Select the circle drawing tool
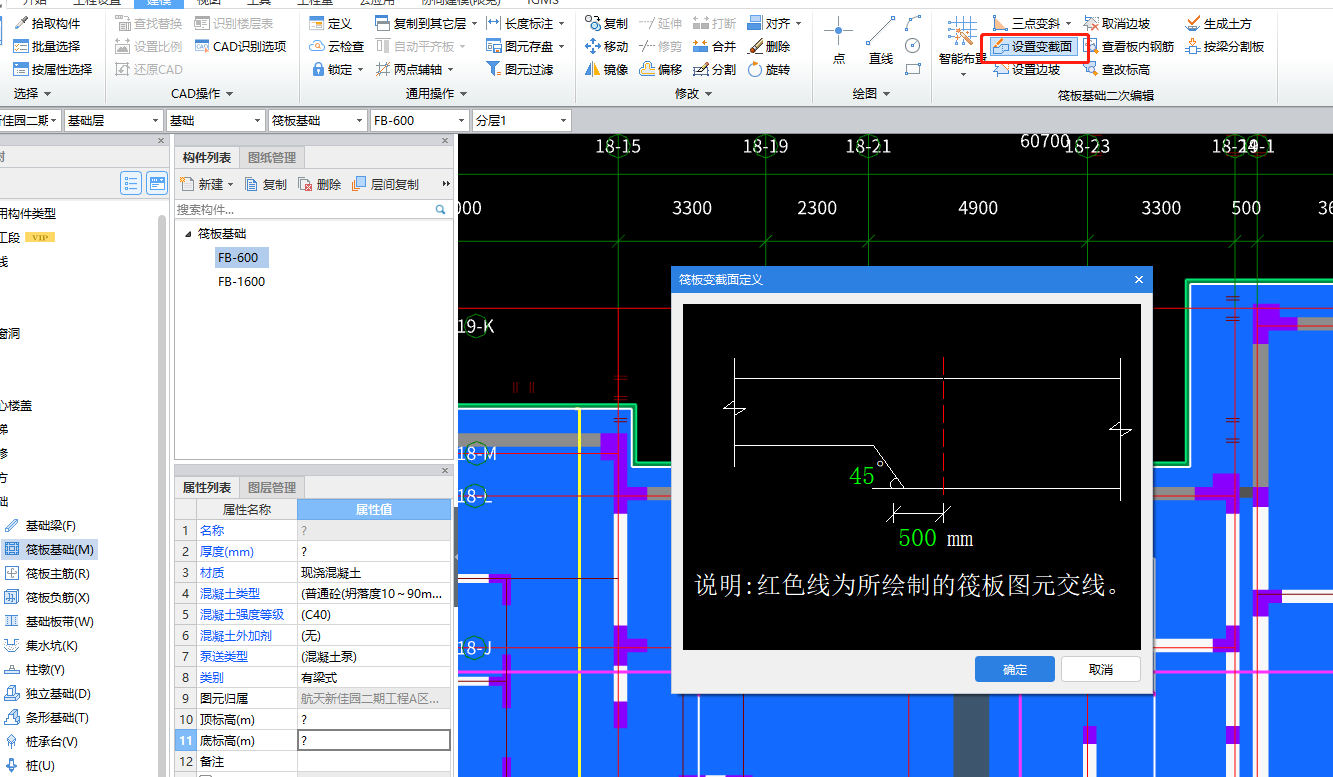Screen dimensions: 1333x777 (x=912, y=46)
